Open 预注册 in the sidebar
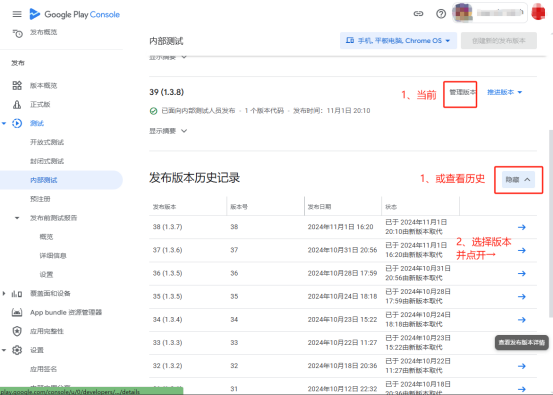553x395 pixels. 40,199
